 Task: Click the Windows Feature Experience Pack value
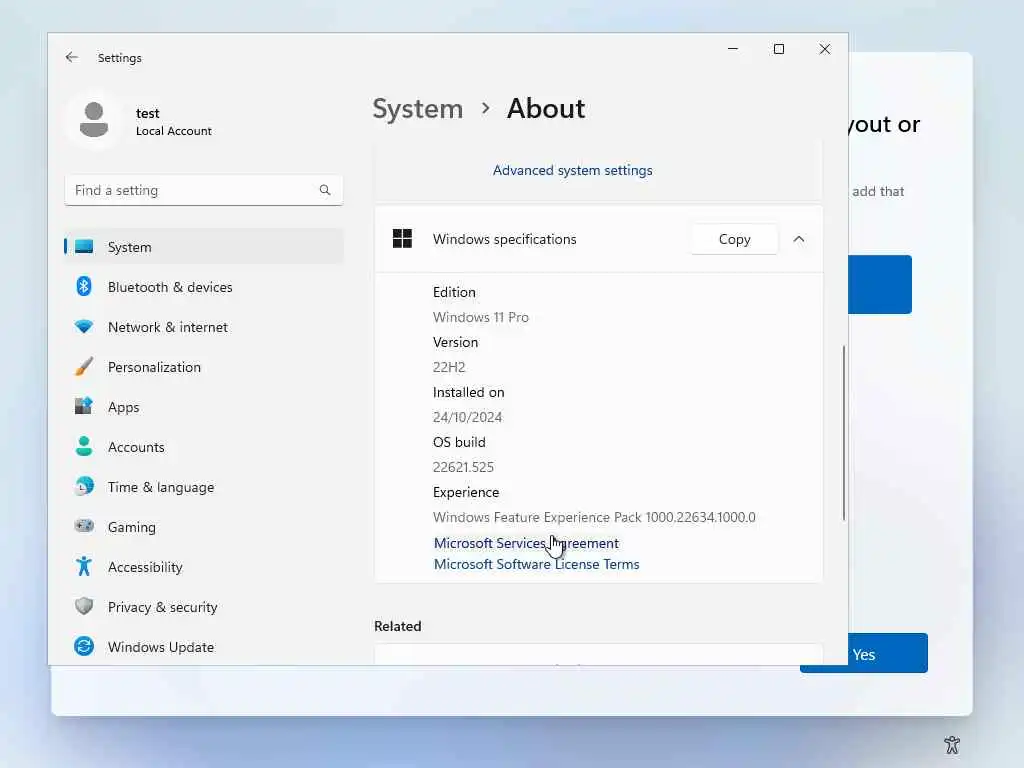594,517
